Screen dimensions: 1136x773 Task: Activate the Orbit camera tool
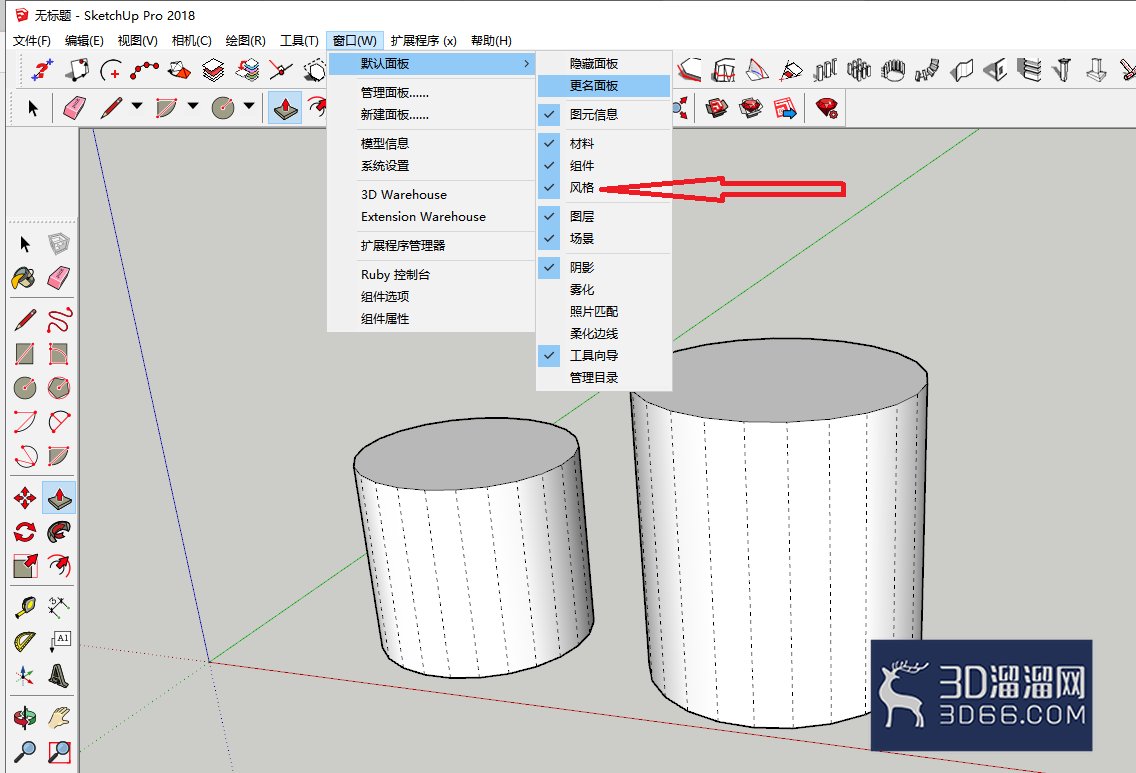click(x=25, y=717)
